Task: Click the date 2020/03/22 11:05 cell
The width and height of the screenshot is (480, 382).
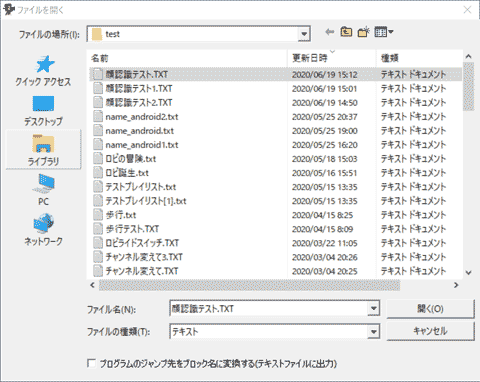Action: (x=325, y=243)
